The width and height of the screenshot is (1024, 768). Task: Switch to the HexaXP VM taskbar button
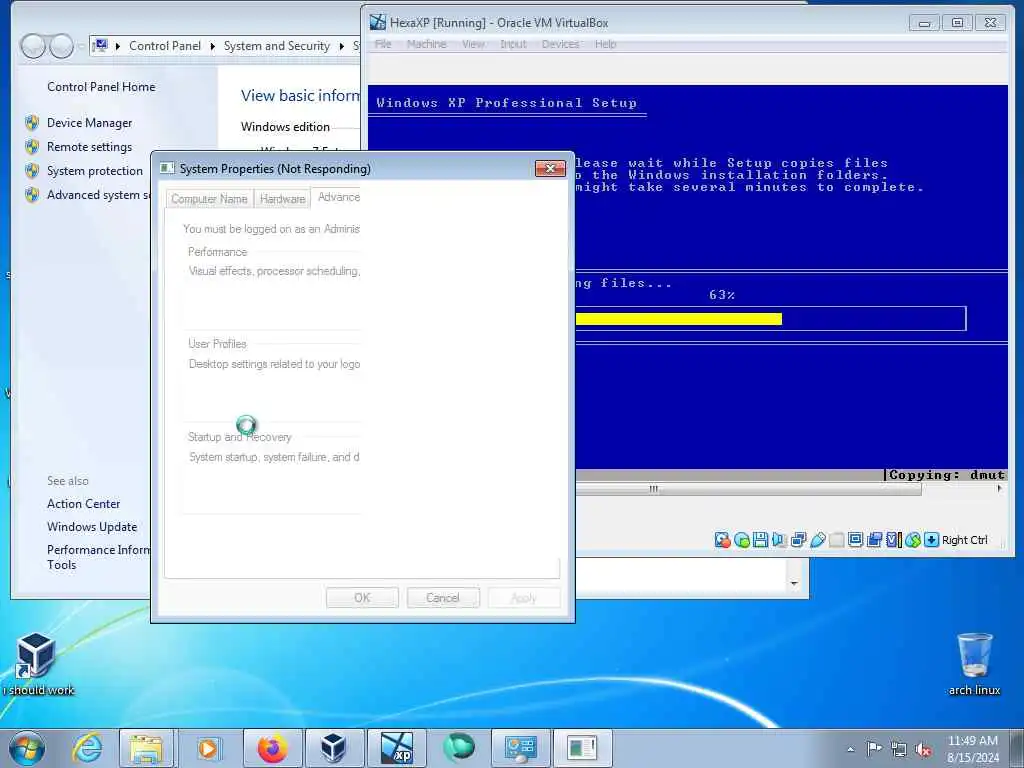tap(397, 748)
